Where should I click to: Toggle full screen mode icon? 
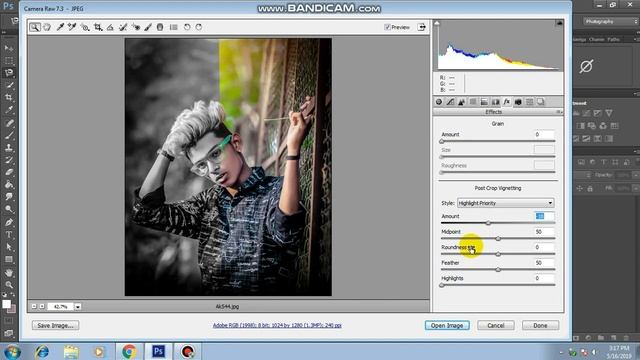[421, 27]
